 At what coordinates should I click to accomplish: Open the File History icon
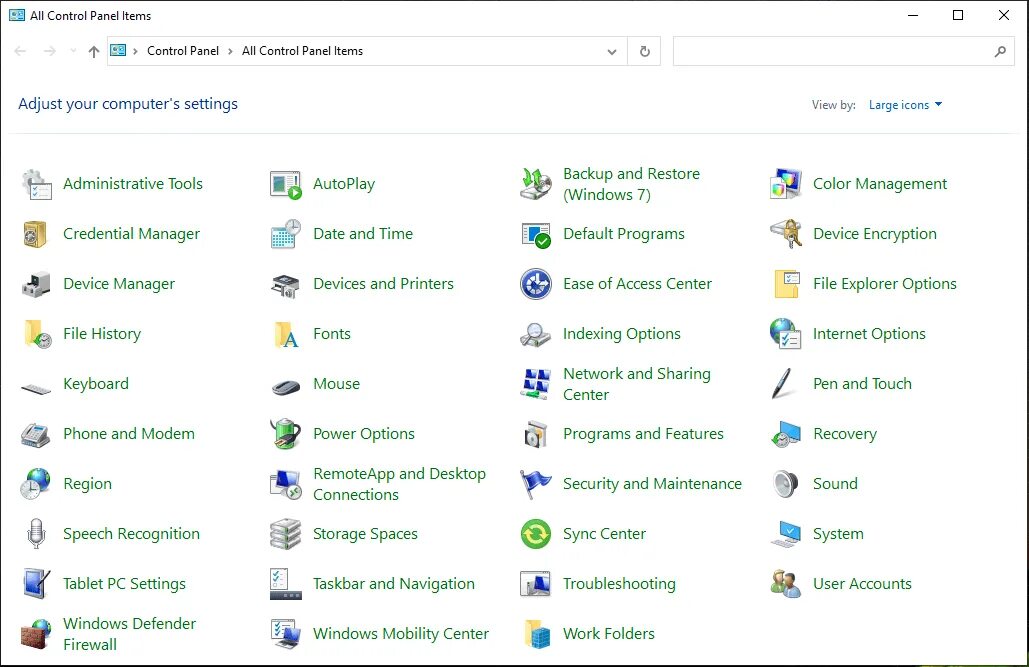tap(37, 334)
